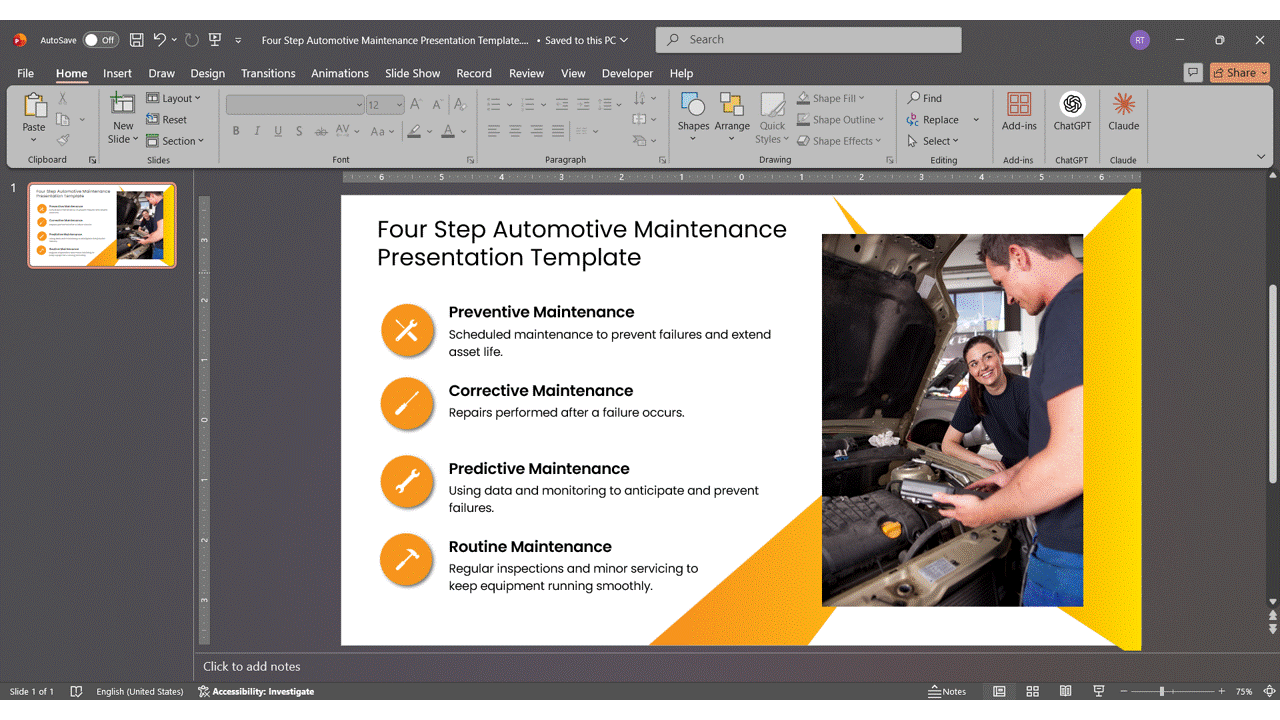Image resolution: width=1280 pixels, height=720 pixels.
Task: Expand the Layout dropdown
Action: 173,98
